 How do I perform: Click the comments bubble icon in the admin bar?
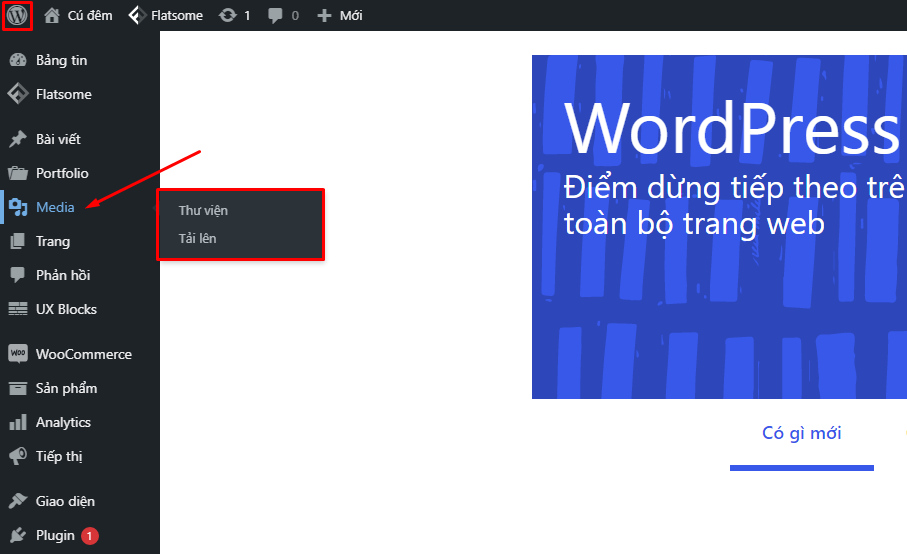275,16
